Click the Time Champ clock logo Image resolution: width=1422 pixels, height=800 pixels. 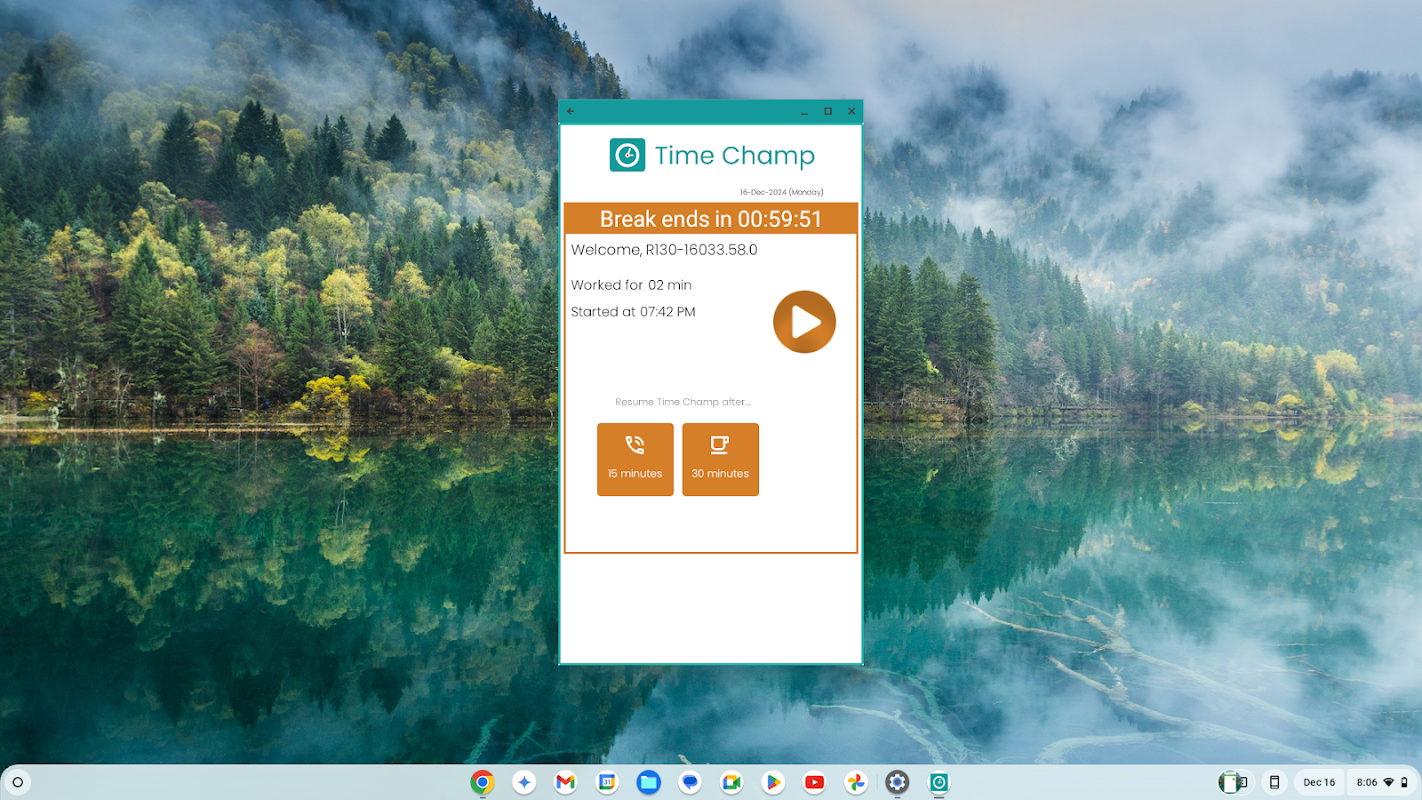tap(627, 155)
